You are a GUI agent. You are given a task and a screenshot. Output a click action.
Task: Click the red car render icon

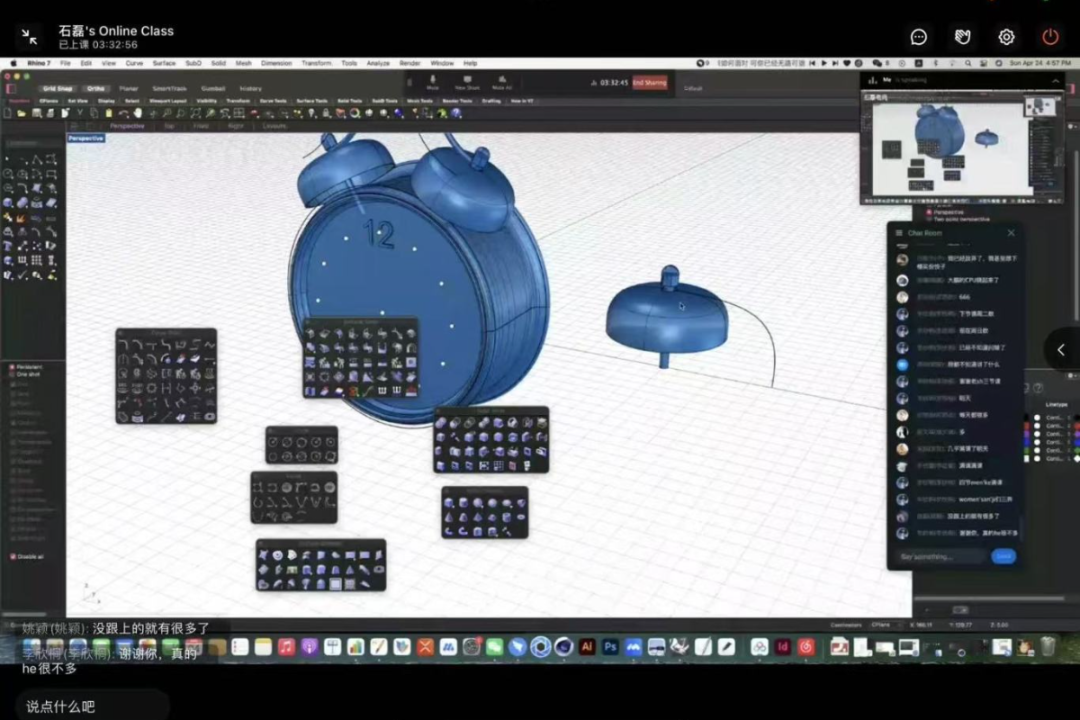[x=256, y=114]
